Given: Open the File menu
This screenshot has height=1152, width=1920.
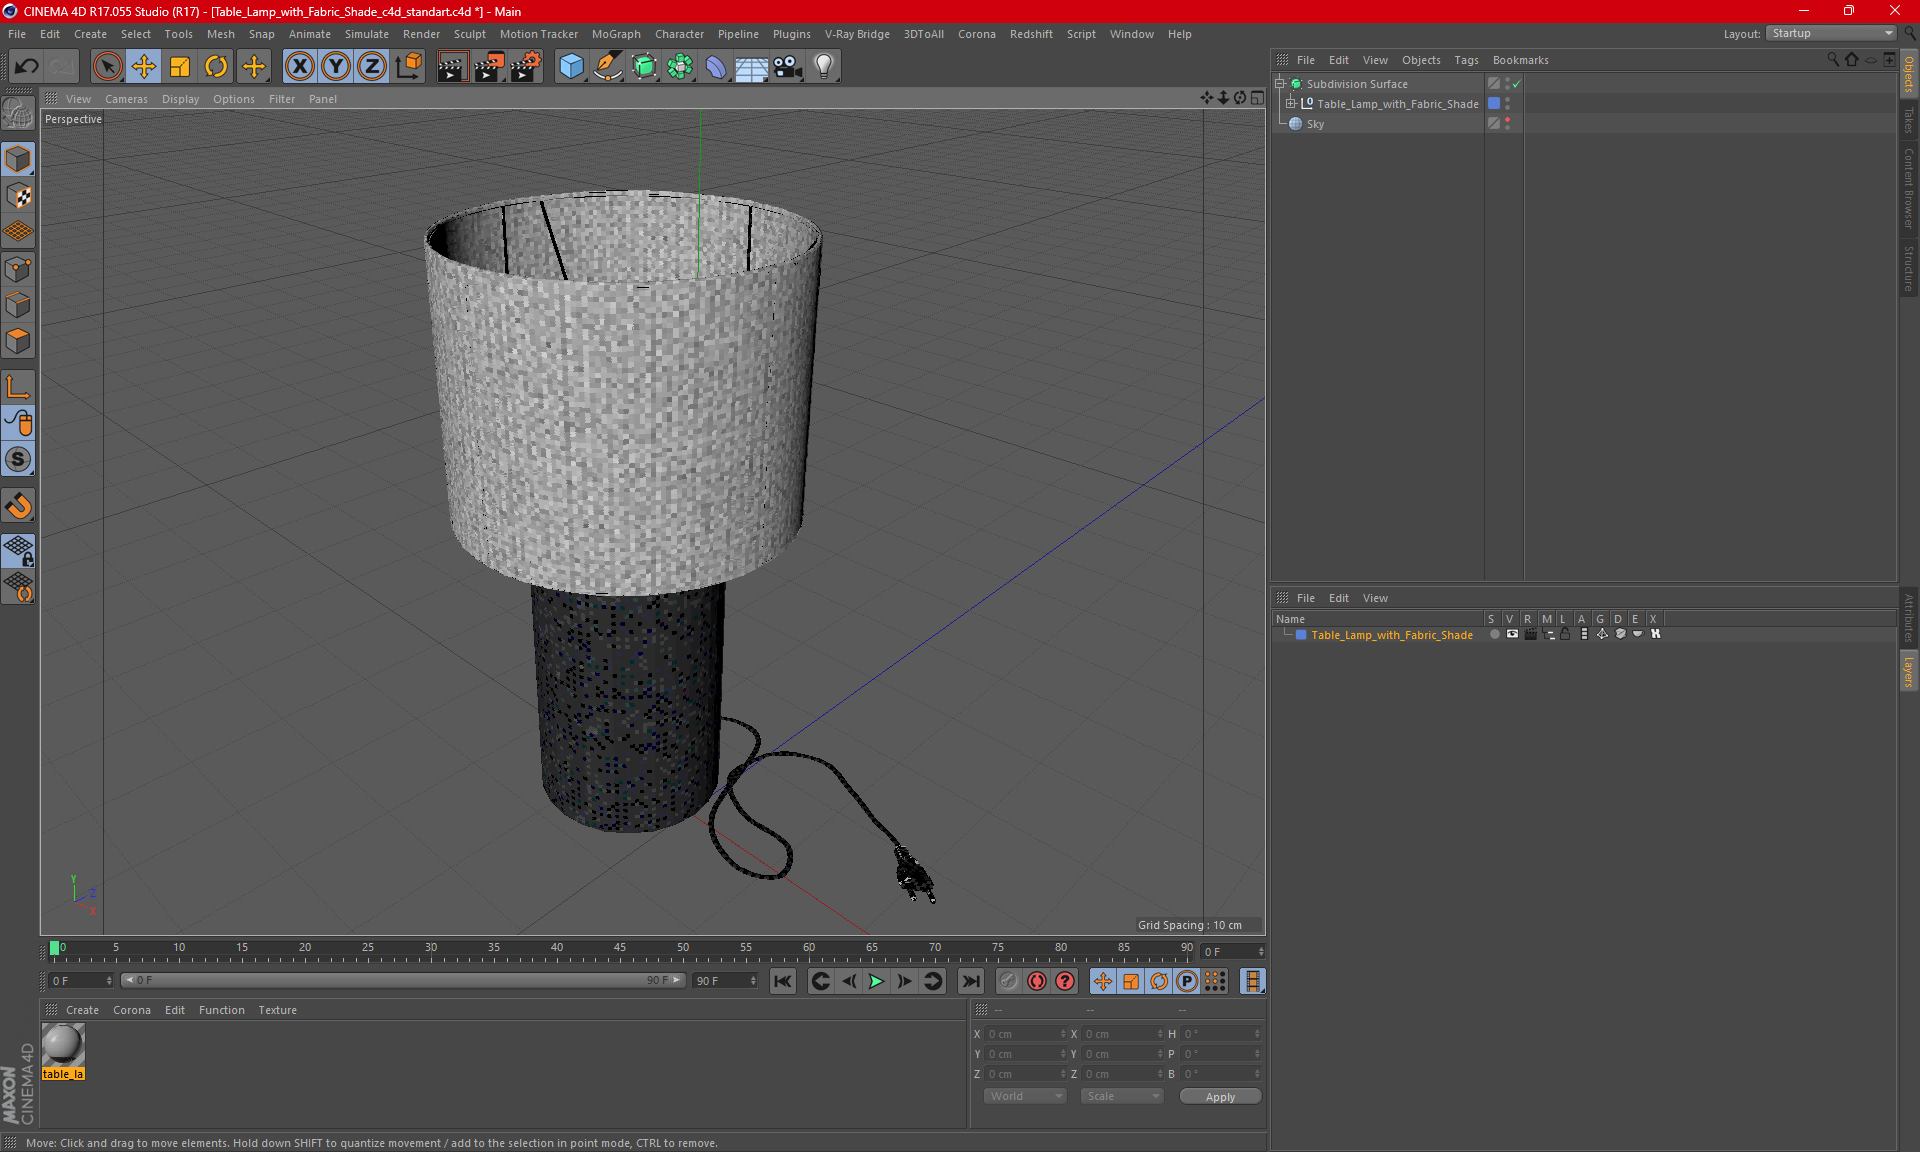Looking at the screenshot, I should point(17,34).
